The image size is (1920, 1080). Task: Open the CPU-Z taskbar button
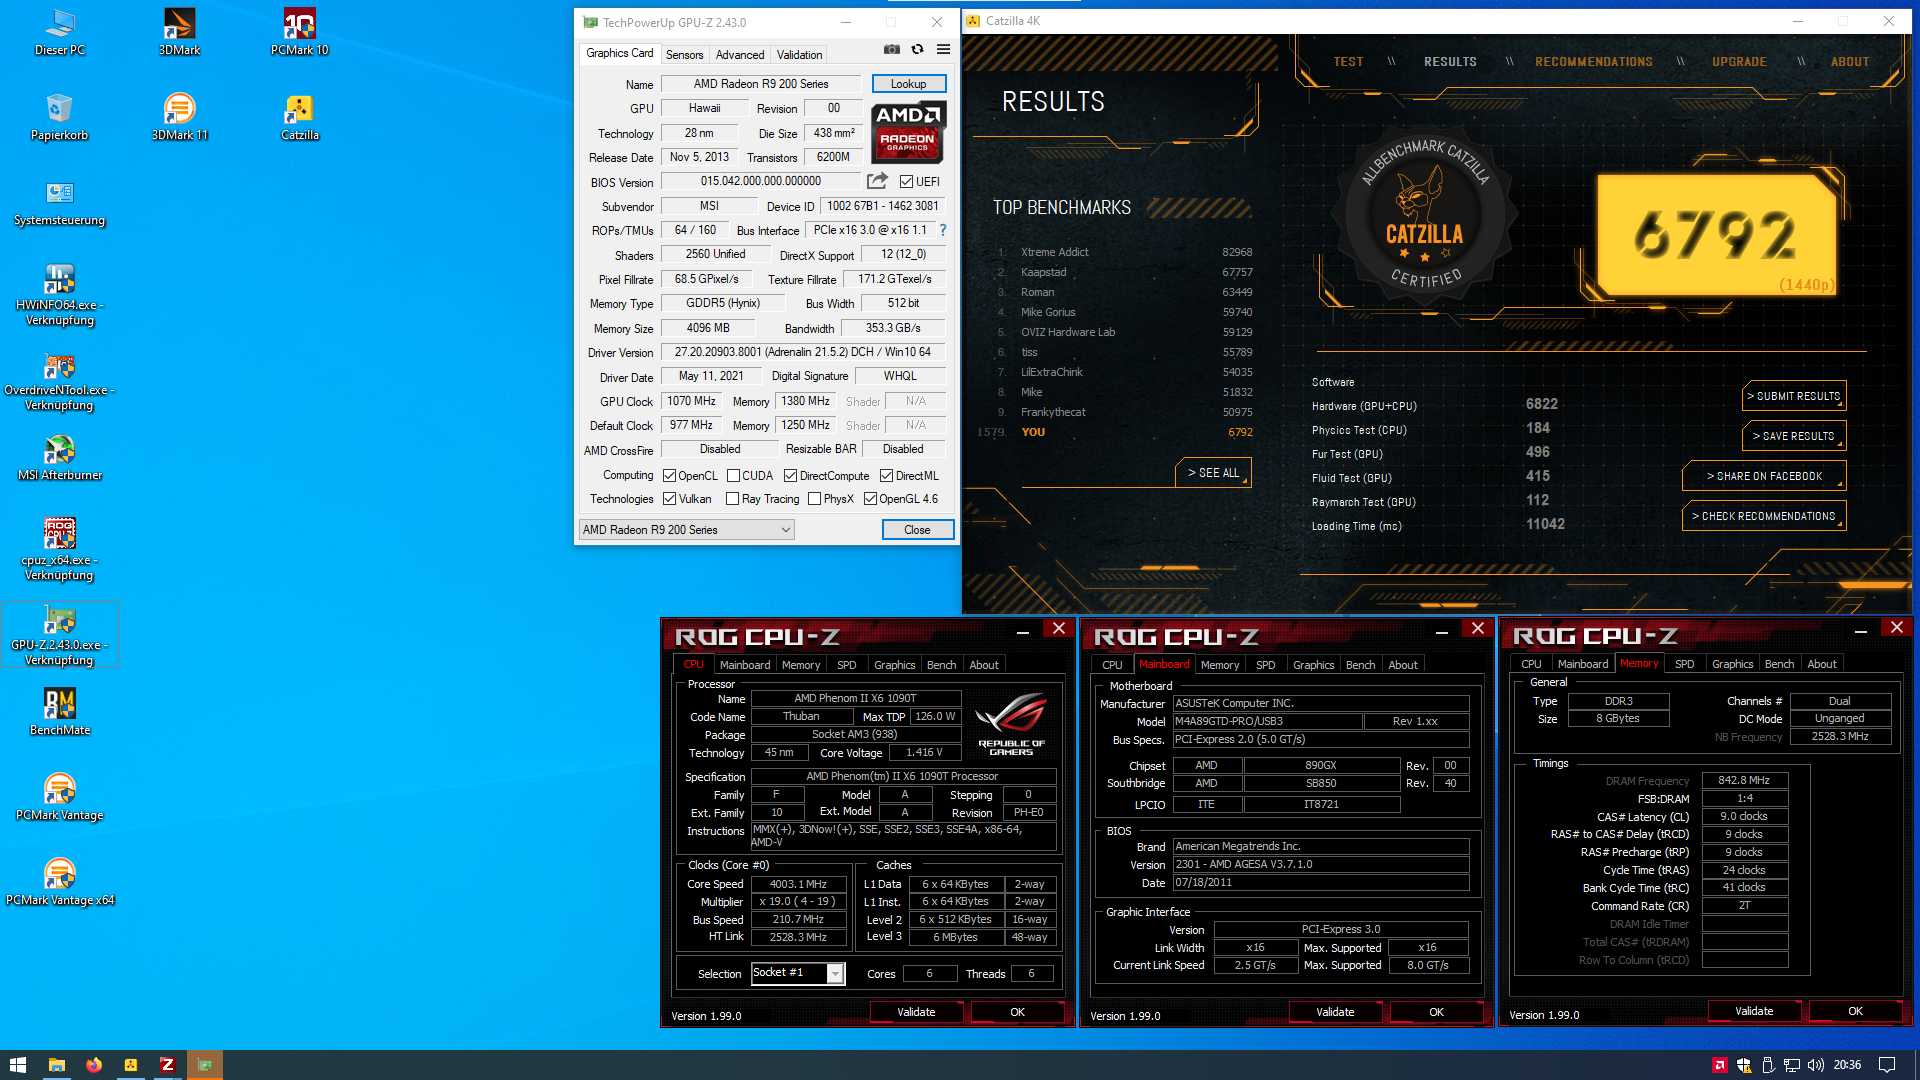[x=167, y=1065]
